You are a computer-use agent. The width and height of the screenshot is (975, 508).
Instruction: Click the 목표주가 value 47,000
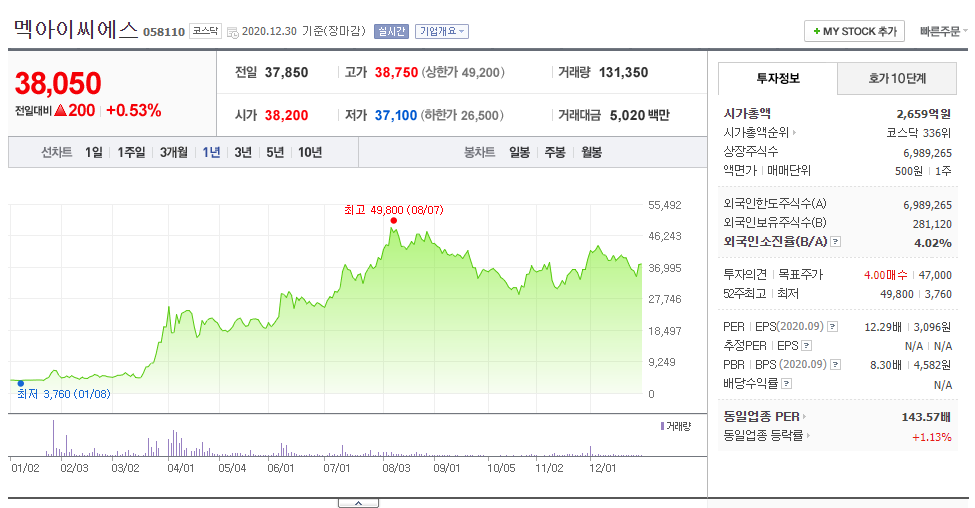click(x=935, y=275)
